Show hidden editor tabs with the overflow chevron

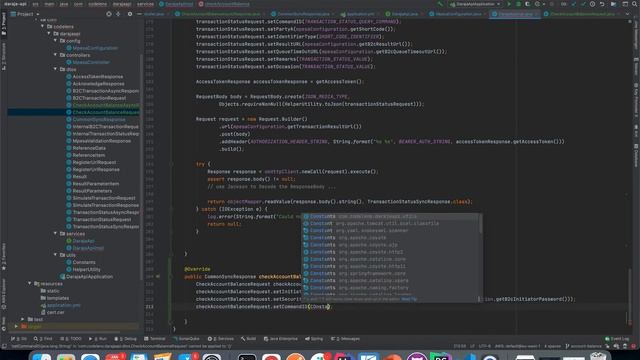628,14
